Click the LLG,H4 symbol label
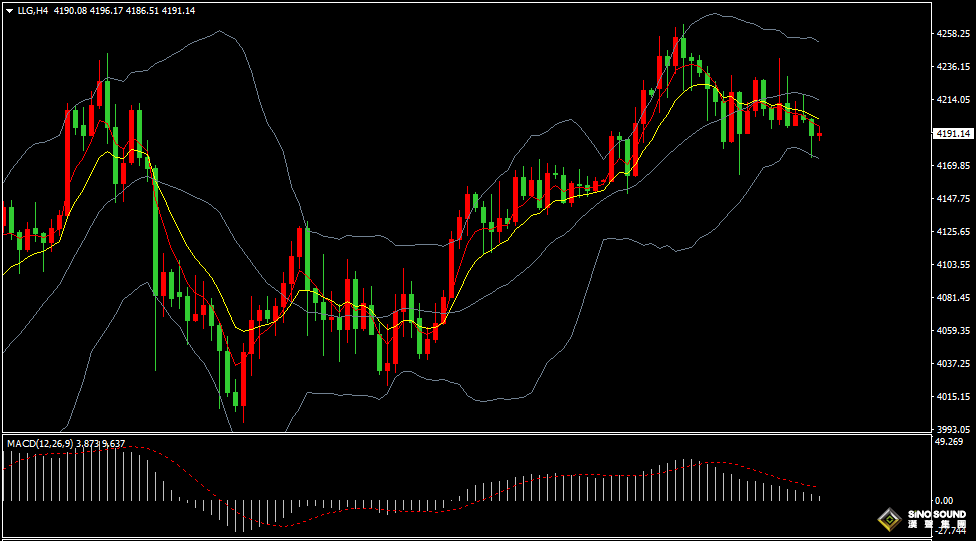The image size is (976, 541). pos(33,10)
